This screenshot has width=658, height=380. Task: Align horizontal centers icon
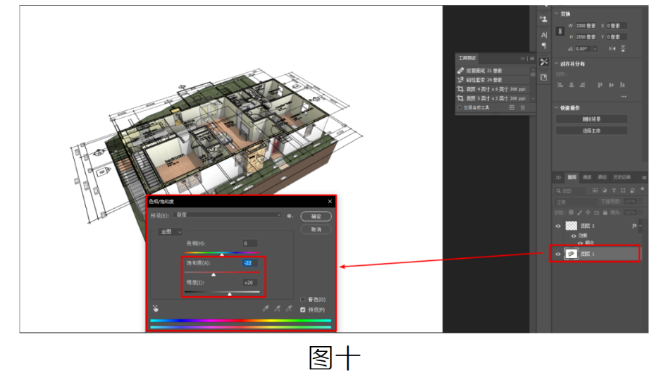571,85
